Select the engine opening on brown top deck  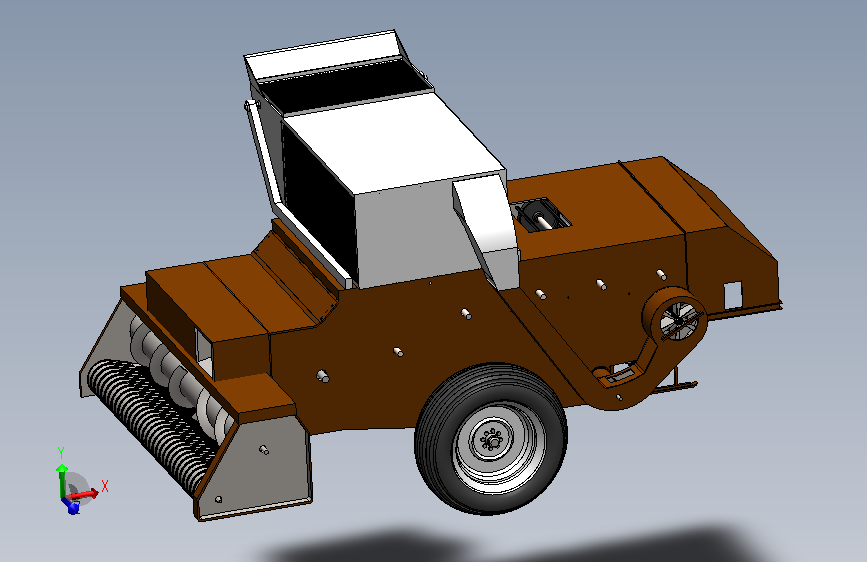[x=540, y=214]
